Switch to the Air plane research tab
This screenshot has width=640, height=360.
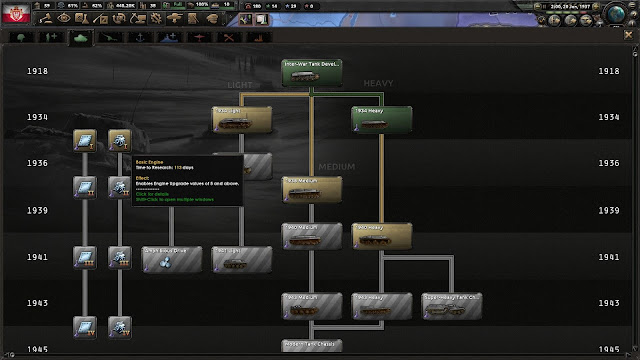click(x=199, y=38)
